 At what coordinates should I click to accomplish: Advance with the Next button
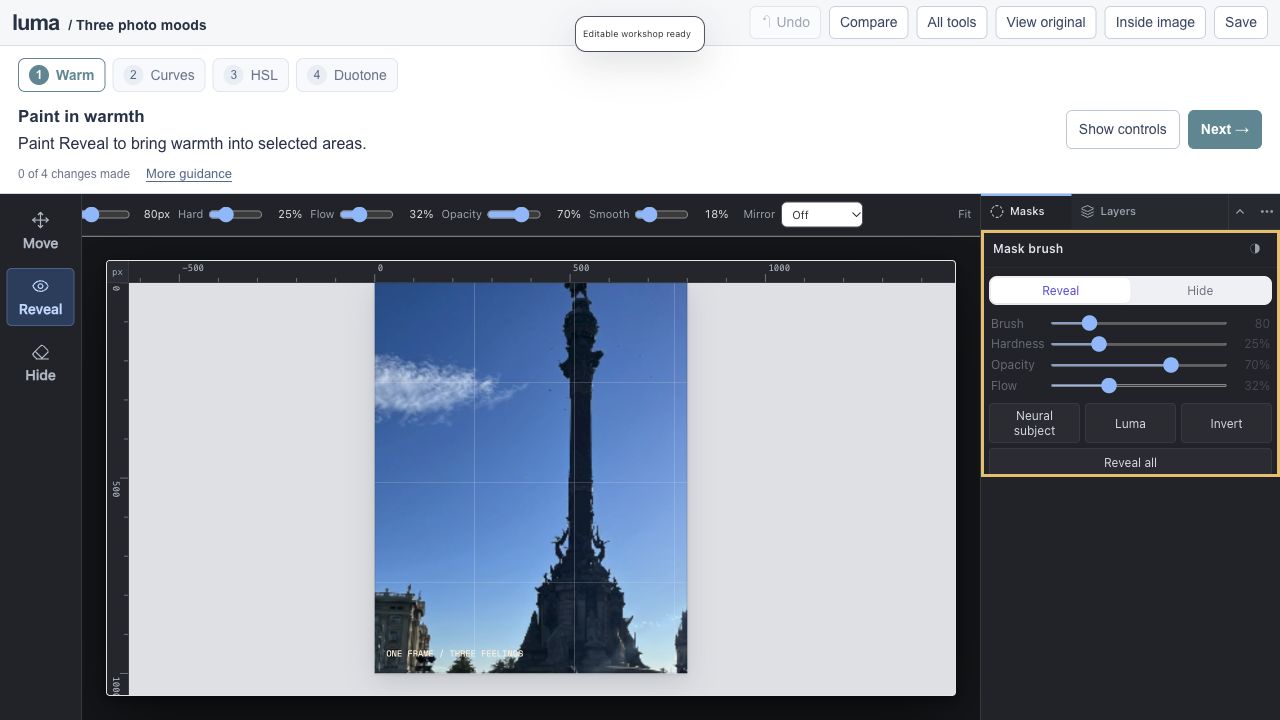pos(1224,129)
